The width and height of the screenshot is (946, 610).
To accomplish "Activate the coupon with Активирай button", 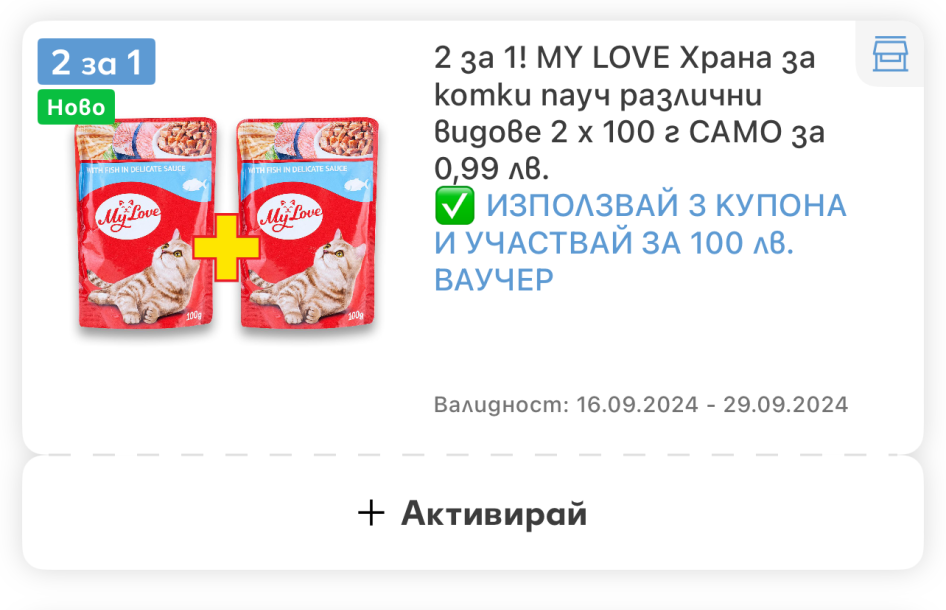I will point(473,513).
